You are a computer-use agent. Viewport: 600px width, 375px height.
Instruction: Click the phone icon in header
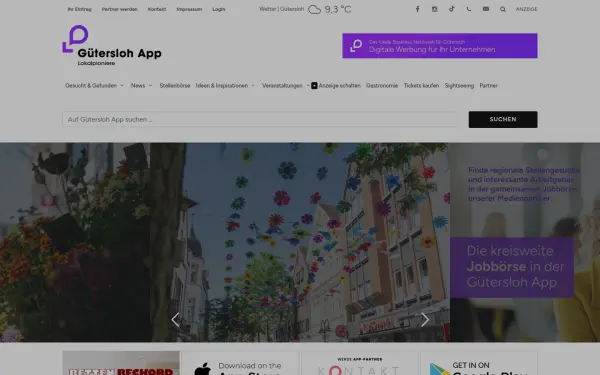(x=468, y=9)
